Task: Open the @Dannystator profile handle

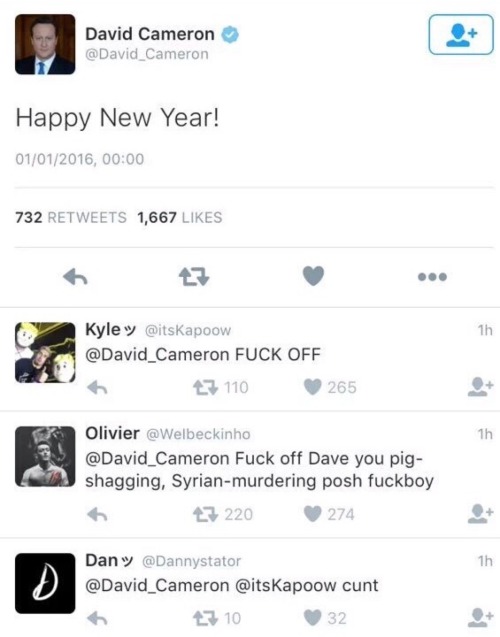Action: (191, 561)
